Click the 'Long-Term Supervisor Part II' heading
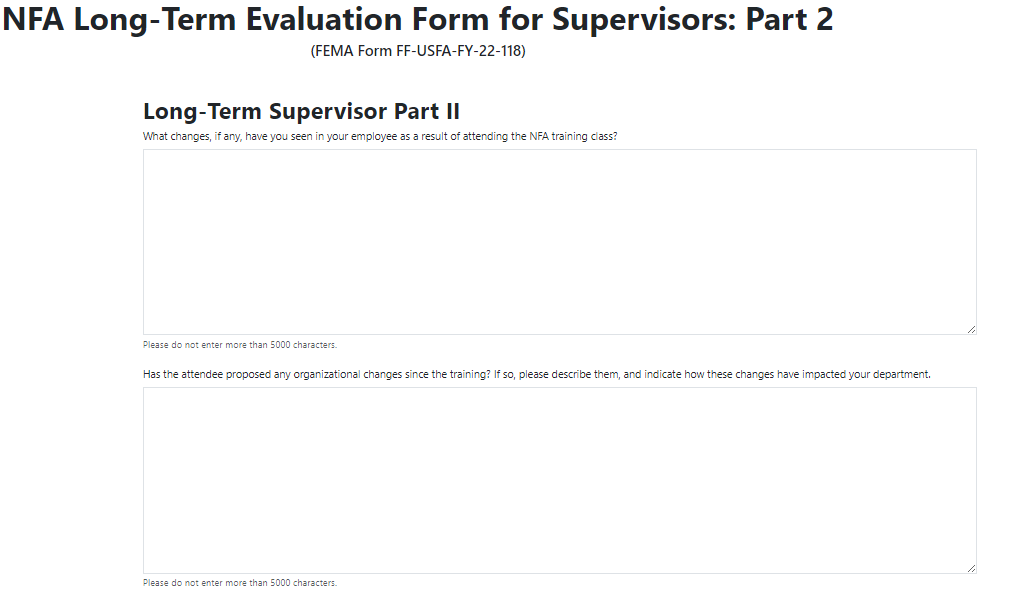The width and height of the screenshot is (1014, 599). (x=301, y=112)
